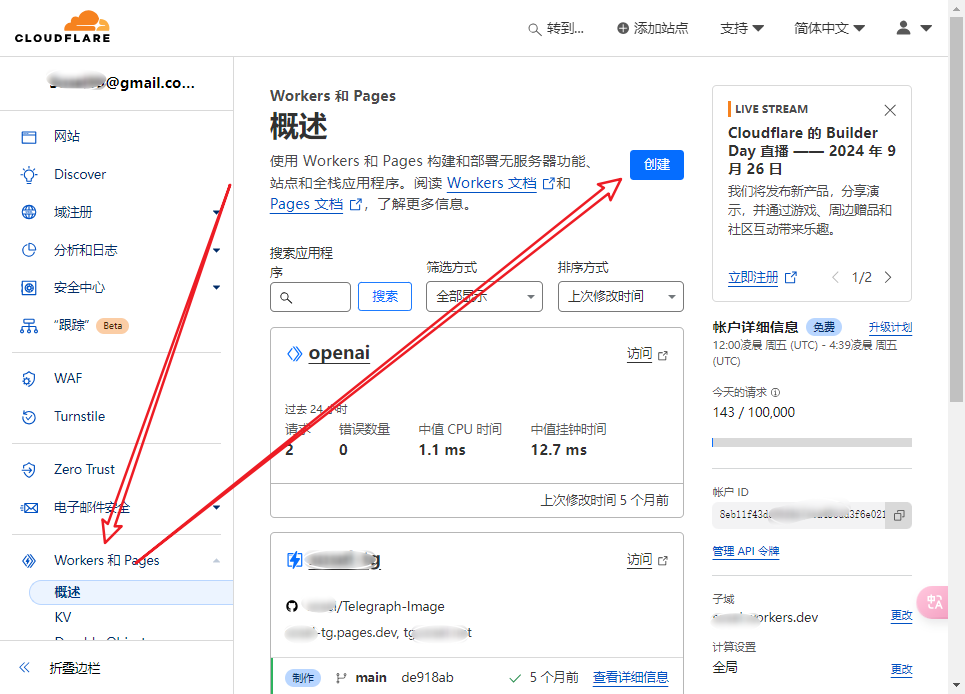965x694 pixels.
Task: Open the 排序方式 sort dropdown
Action: coord(620,296)
